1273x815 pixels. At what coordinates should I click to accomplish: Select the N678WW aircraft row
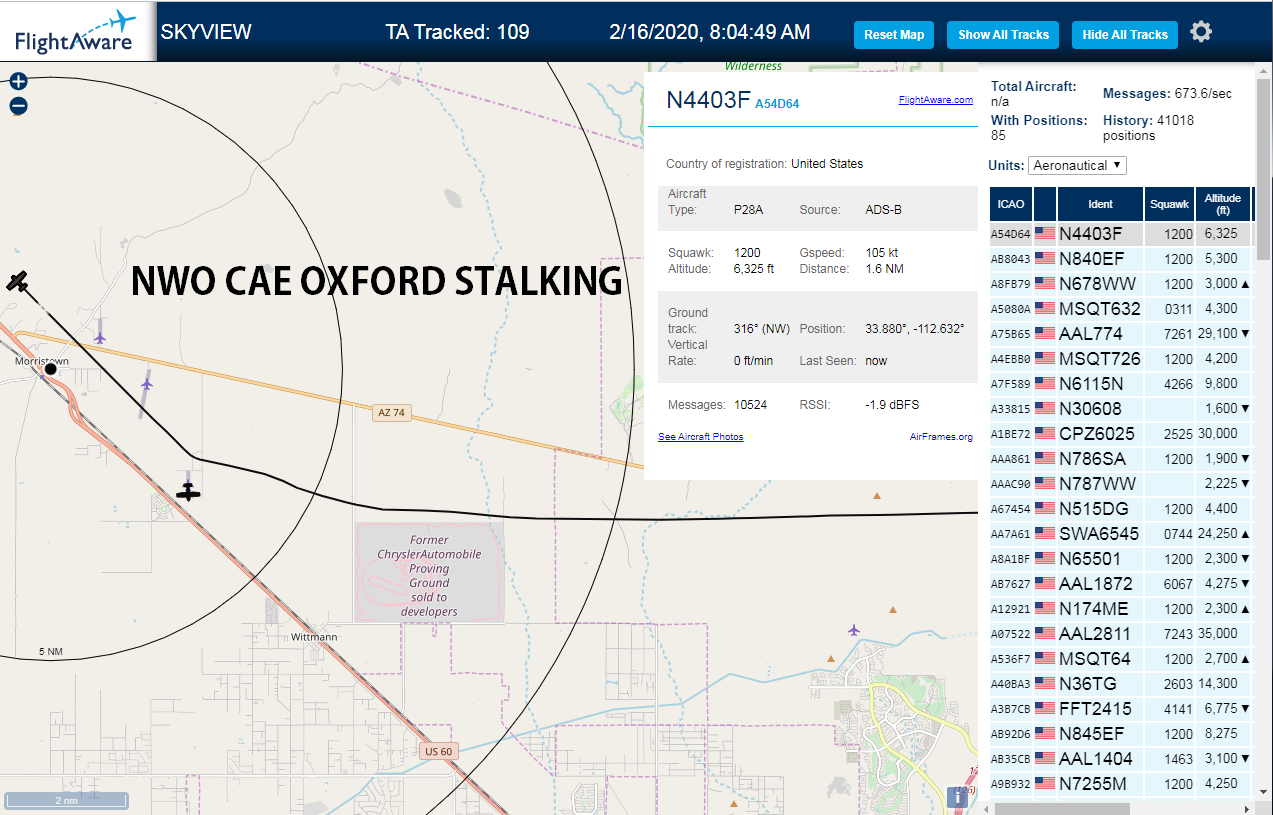pos(1120,284)
